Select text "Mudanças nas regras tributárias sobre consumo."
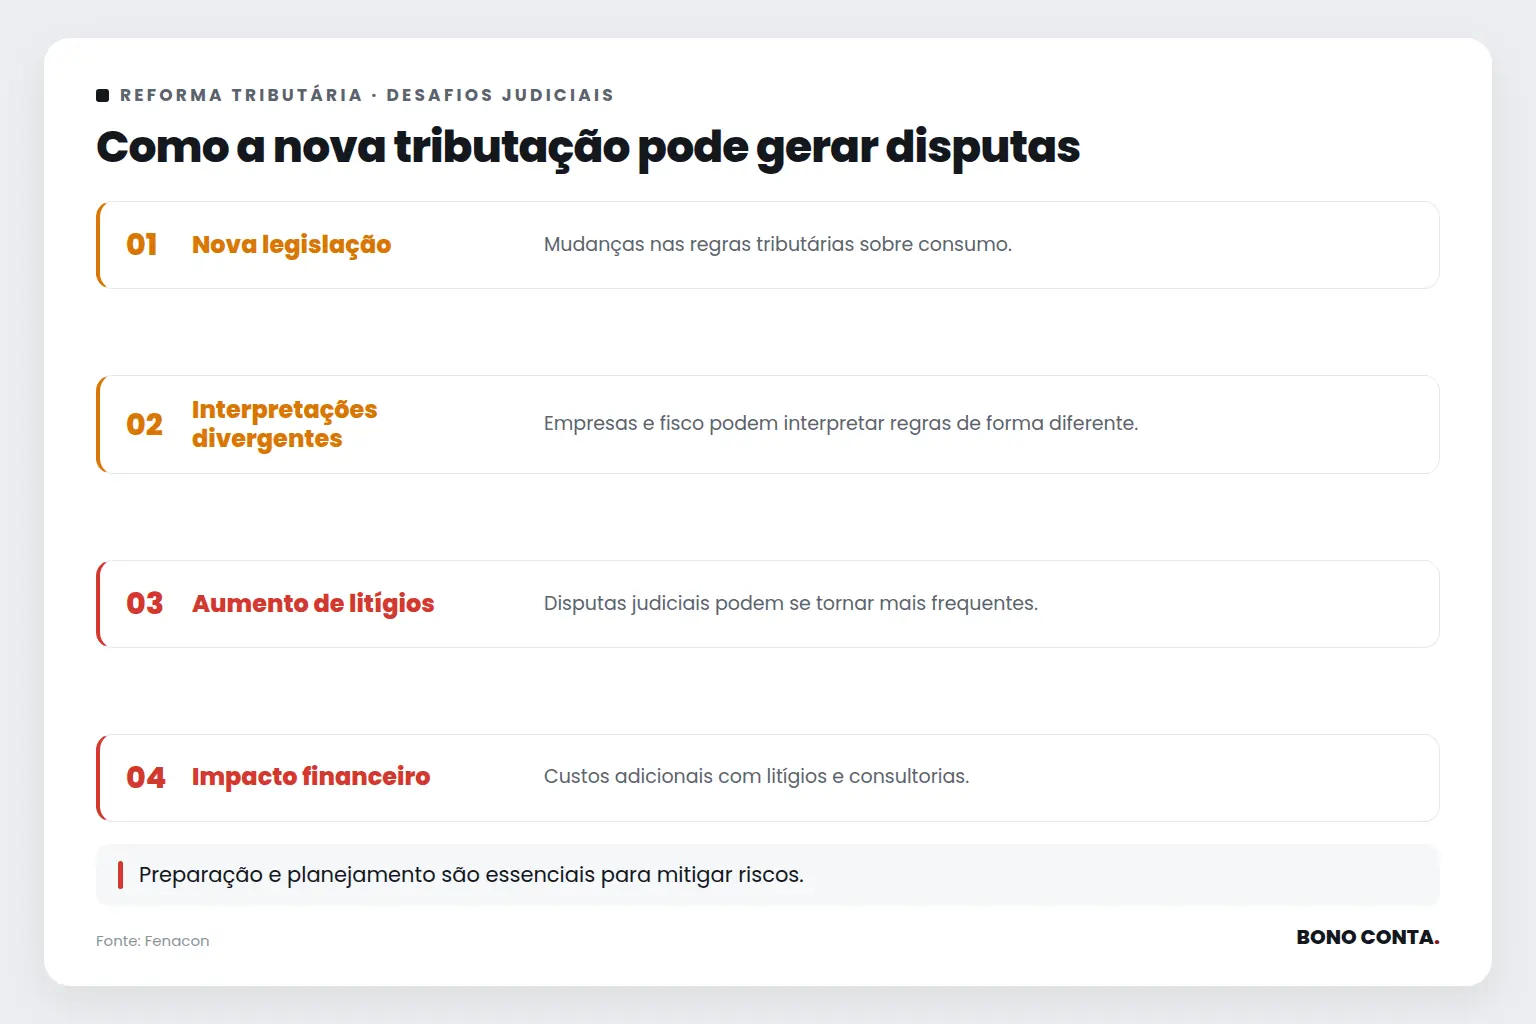The width and height of the screenshot is (1536, 1024). pos(778,245)
